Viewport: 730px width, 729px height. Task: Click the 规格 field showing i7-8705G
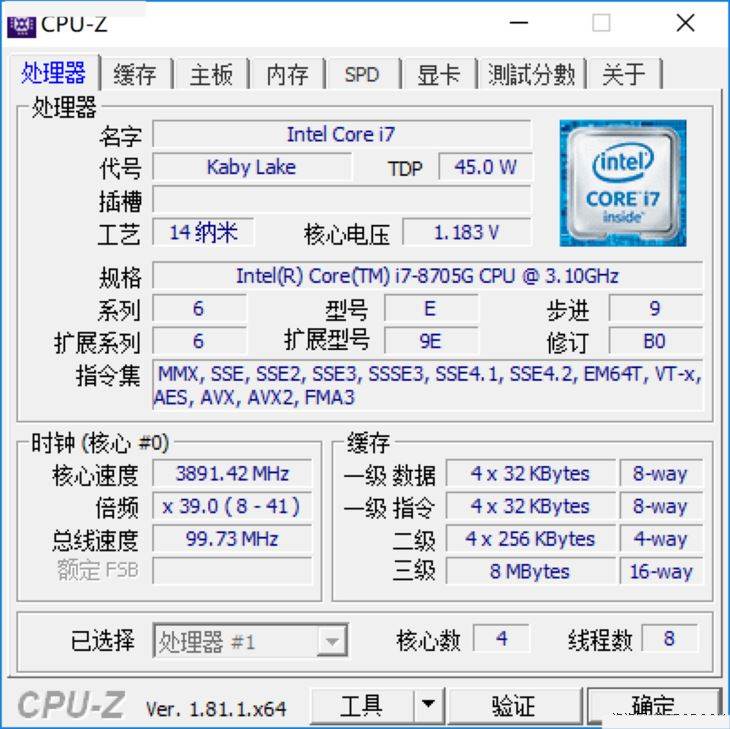tap(427, 276)
